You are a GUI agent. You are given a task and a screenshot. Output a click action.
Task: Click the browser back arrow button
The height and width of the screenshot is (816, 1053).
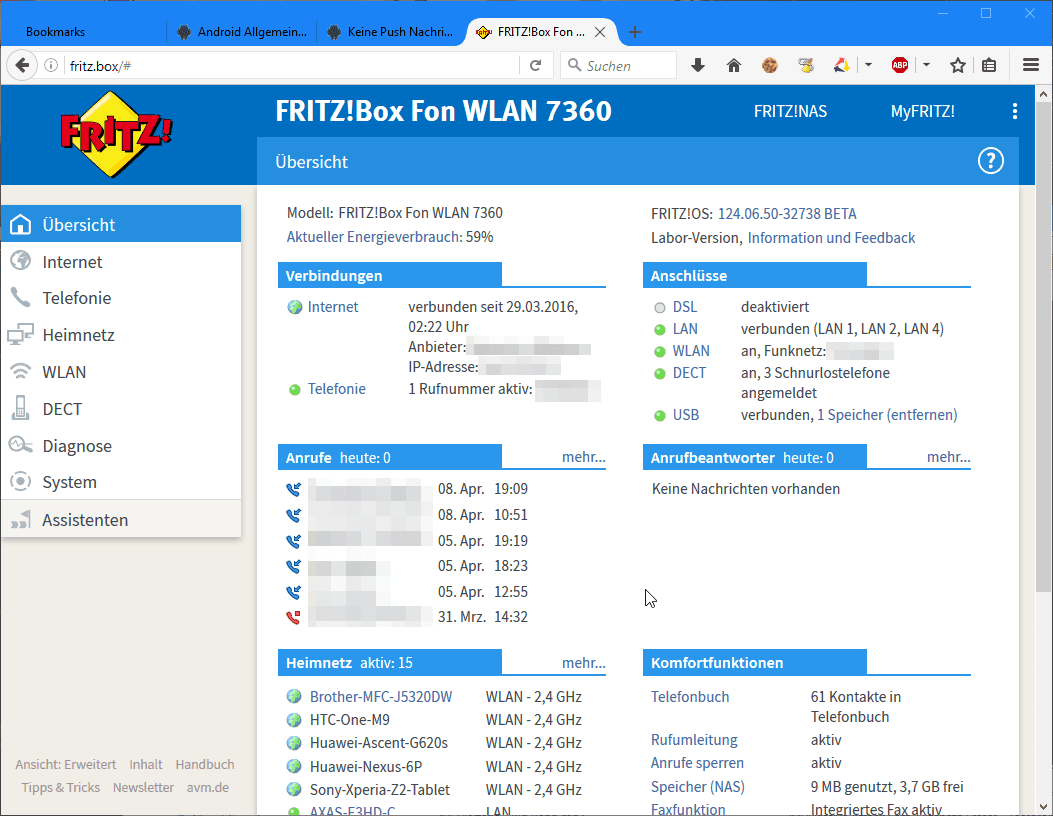tap(22, 65)
